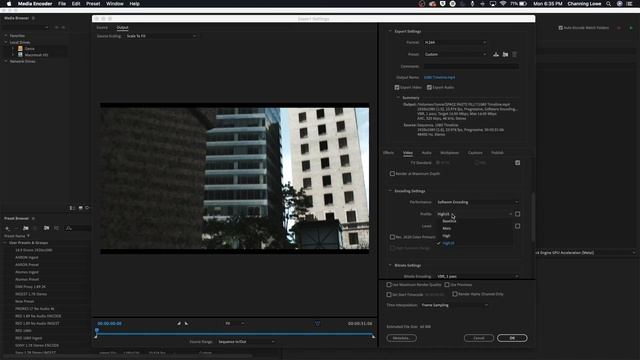Toggle the Export Audio checkbox
This screenshot has width=640, height=360.
coord(429,87)
